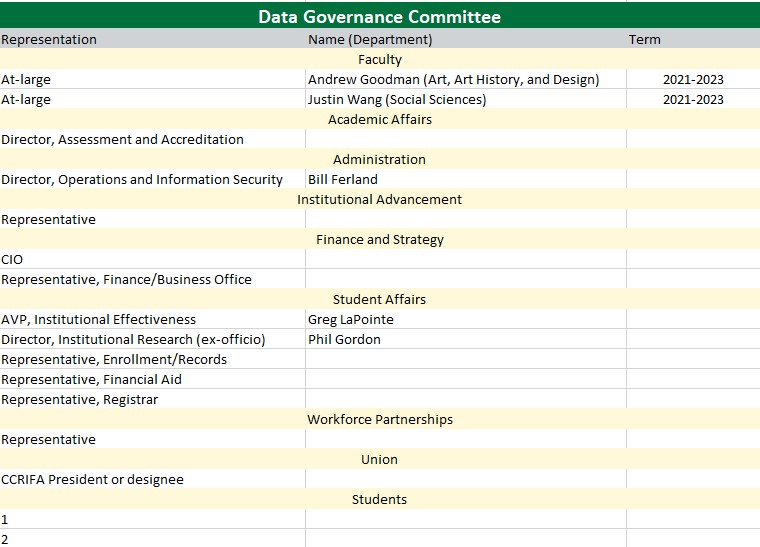Click the Justin Wang (Social Sciences) cell
This screenshot has width=760, height=547.
pos(397,100)
